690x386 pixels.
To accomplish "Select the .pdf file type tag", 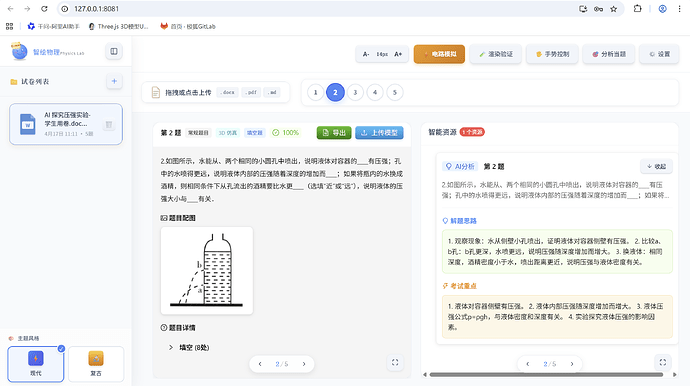I will [x=251, y=92].
